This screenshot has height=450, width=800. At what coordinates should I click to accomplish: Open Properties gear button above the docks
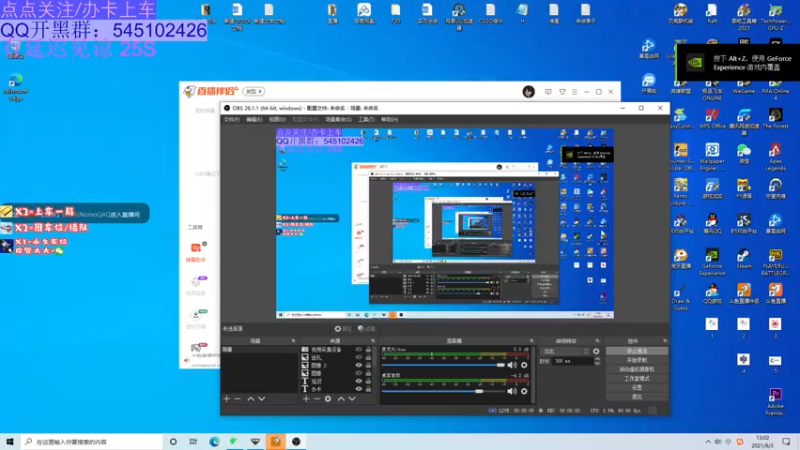click(x=343, y=329)
